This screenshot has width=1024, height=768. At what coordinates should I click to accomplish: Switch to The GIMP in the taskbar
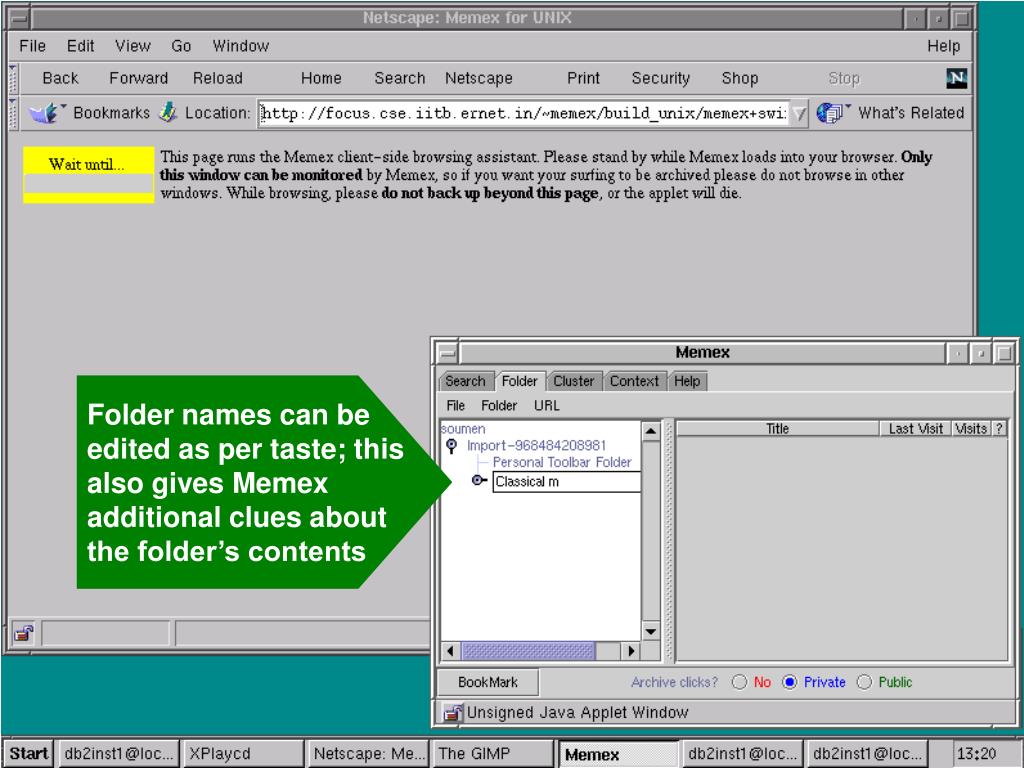(492, 754)
